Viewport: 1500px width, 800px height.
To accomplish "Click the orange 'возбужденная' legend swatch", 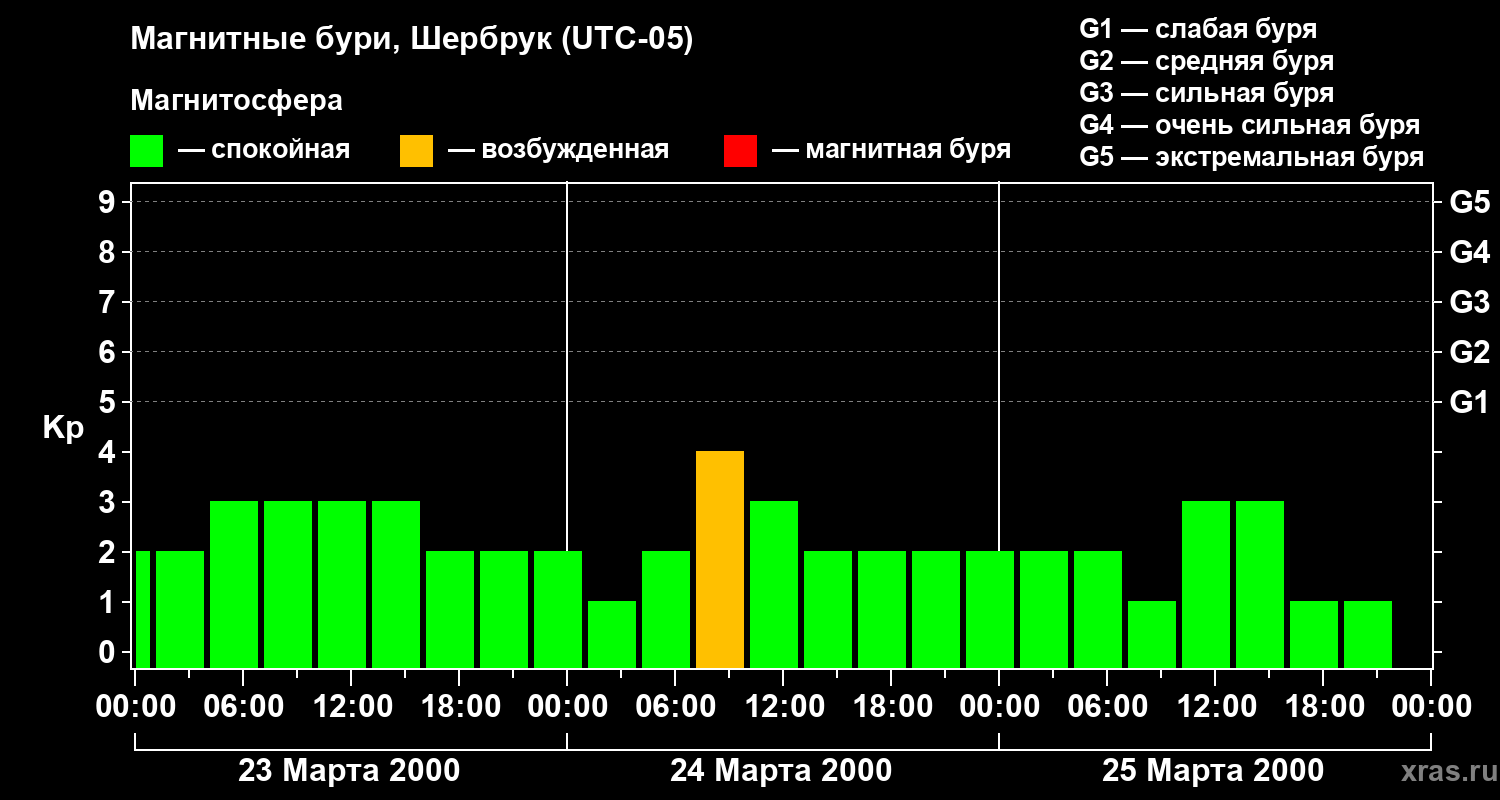I will coord(417,151).
